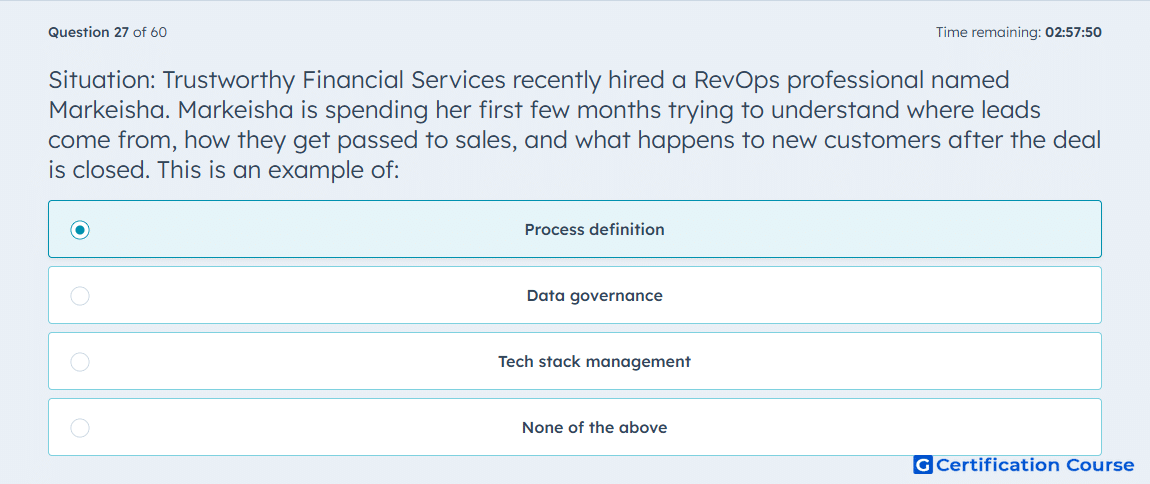Click the 'of 60' question count text

pyautogui.click(x=150, y=32)
